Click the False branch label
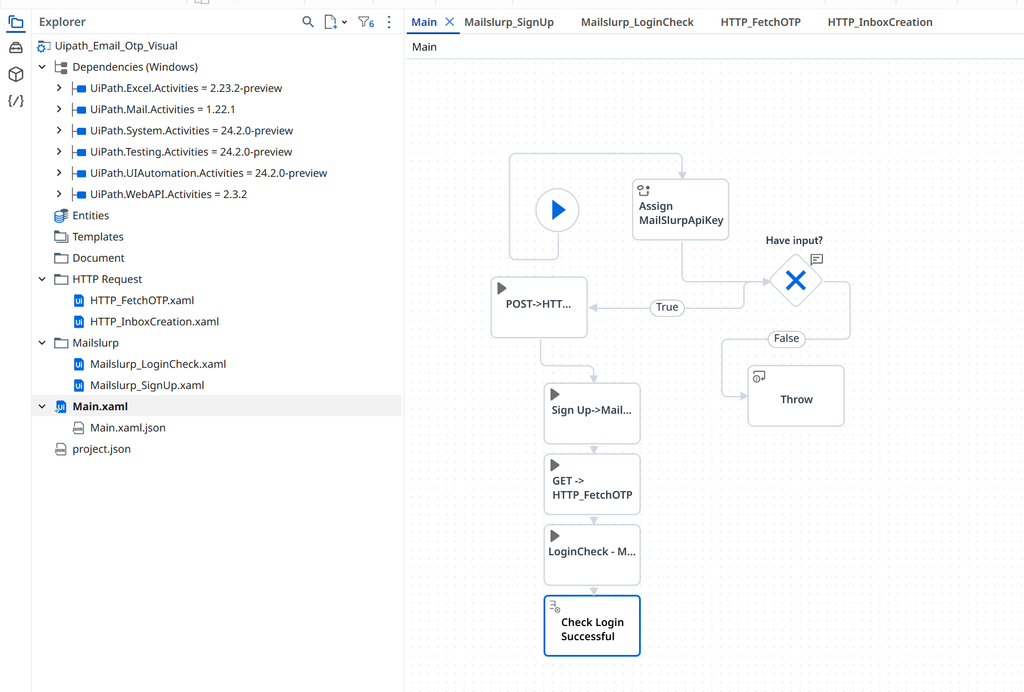The width and height of the screenshot is (1024, 692). click(x=786, y=339)
